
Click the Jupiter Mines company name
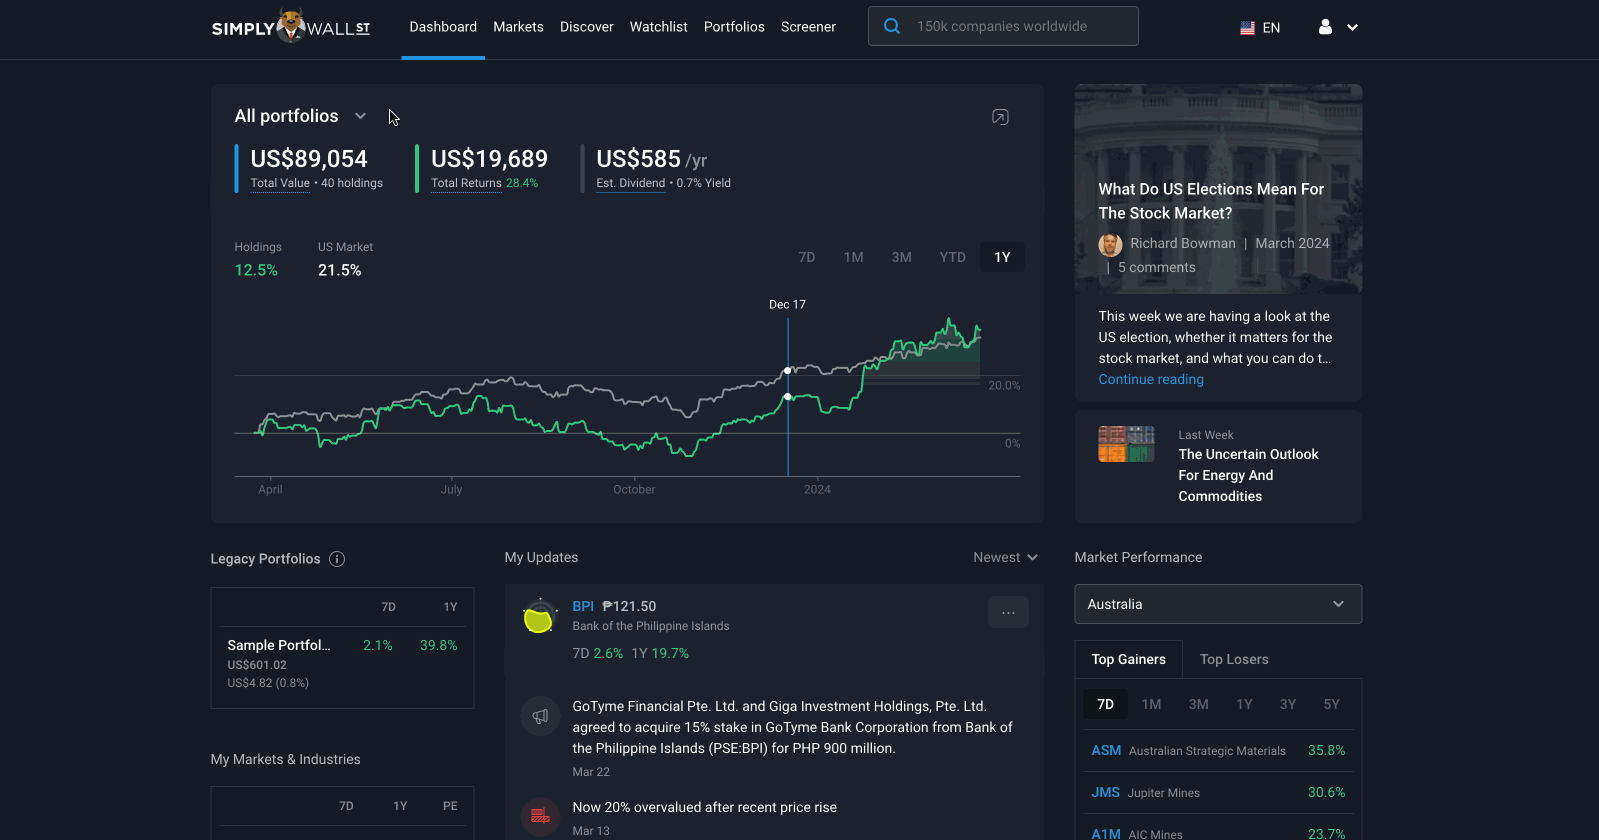(1163, 793)
